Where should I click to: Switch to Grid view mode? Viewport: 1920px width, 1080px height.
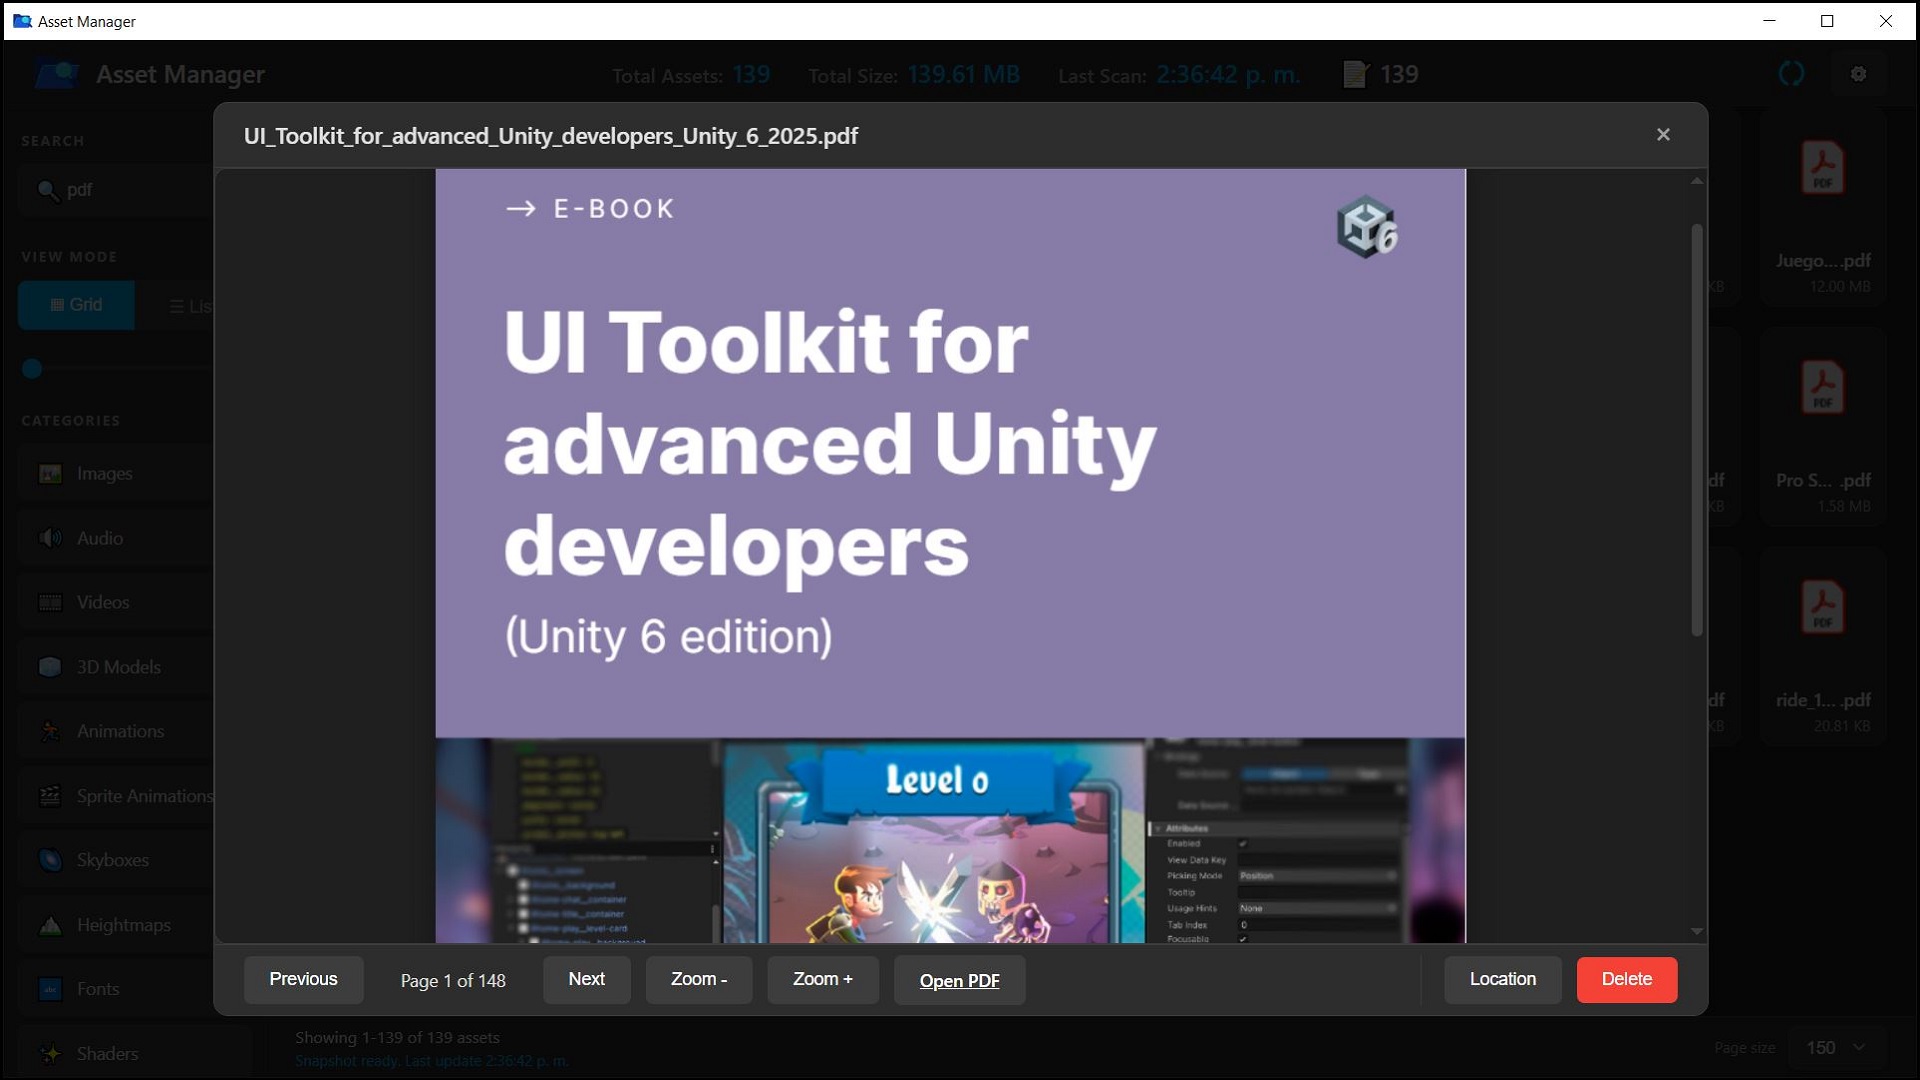(x=76, y=305)
